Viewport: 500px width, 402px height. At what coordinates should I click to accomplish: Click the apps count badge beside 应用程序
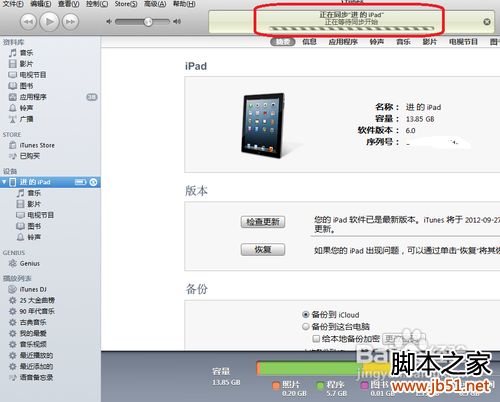coord(92,97)
